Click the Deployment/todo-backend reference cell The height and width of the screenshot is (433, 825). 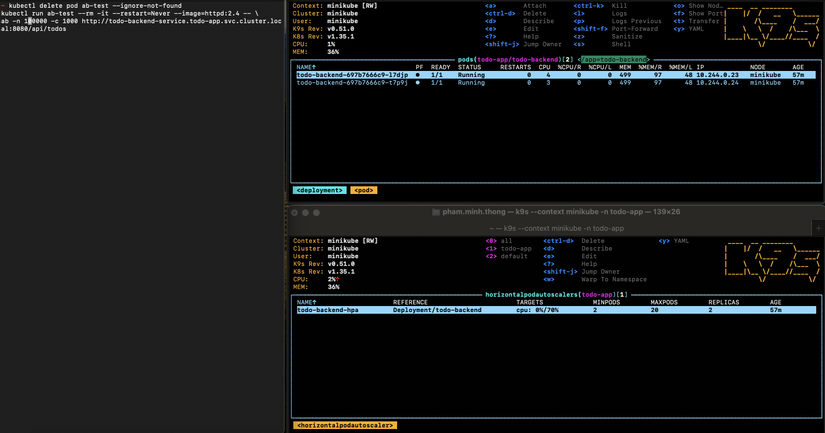[437, 310]
